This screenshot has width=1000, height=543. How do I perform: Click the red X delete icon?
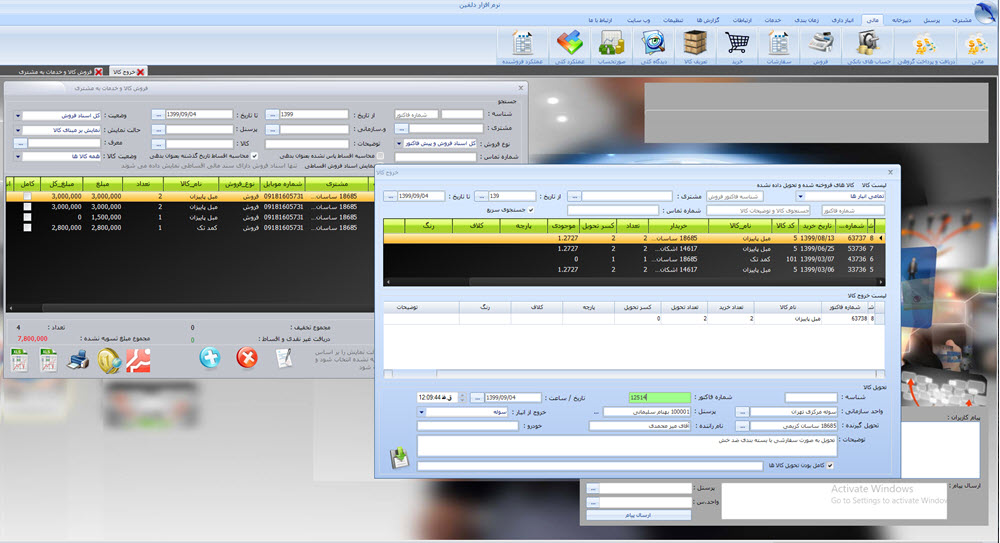247,357
